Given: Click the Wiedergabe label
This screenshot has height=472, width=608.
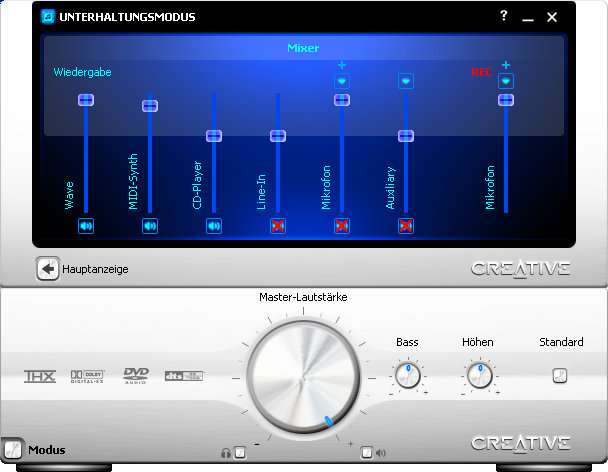Looking at the screenshot, I should click(x=82, y=72).
